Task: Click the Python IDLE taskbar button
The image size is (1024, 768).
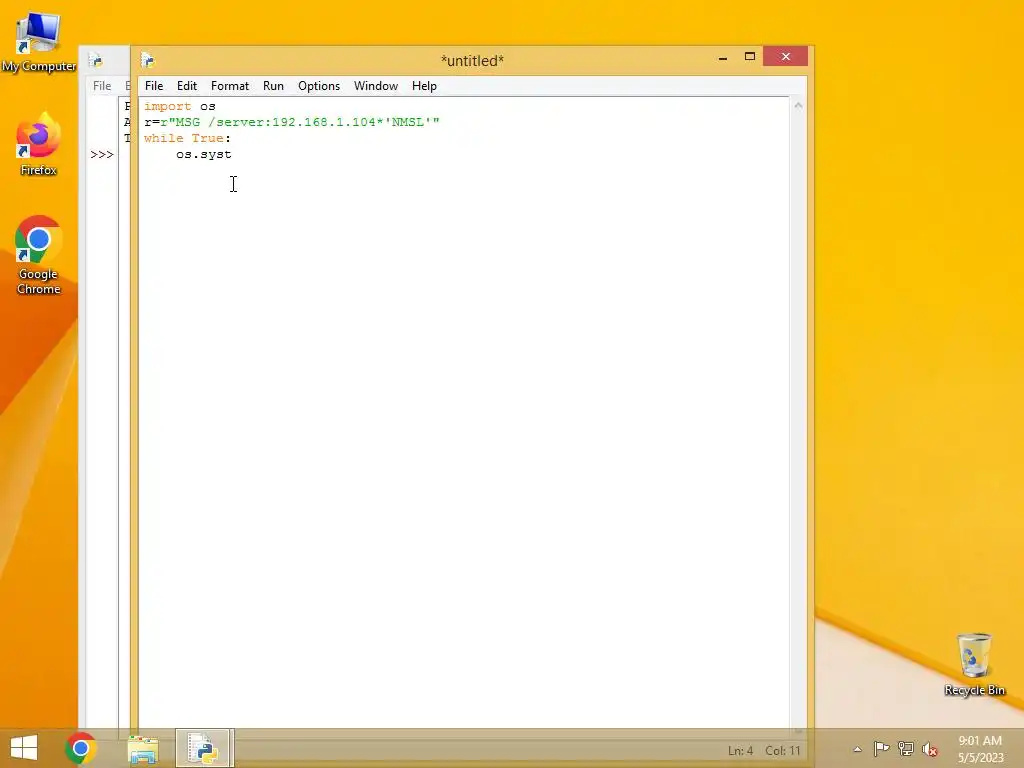Action: coord(204,748)
